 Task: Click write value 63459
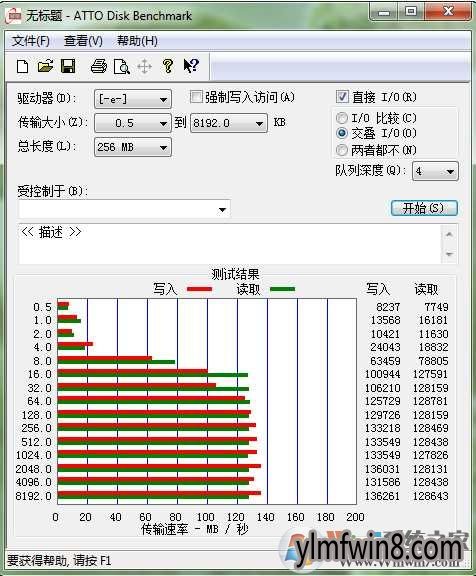385,361
